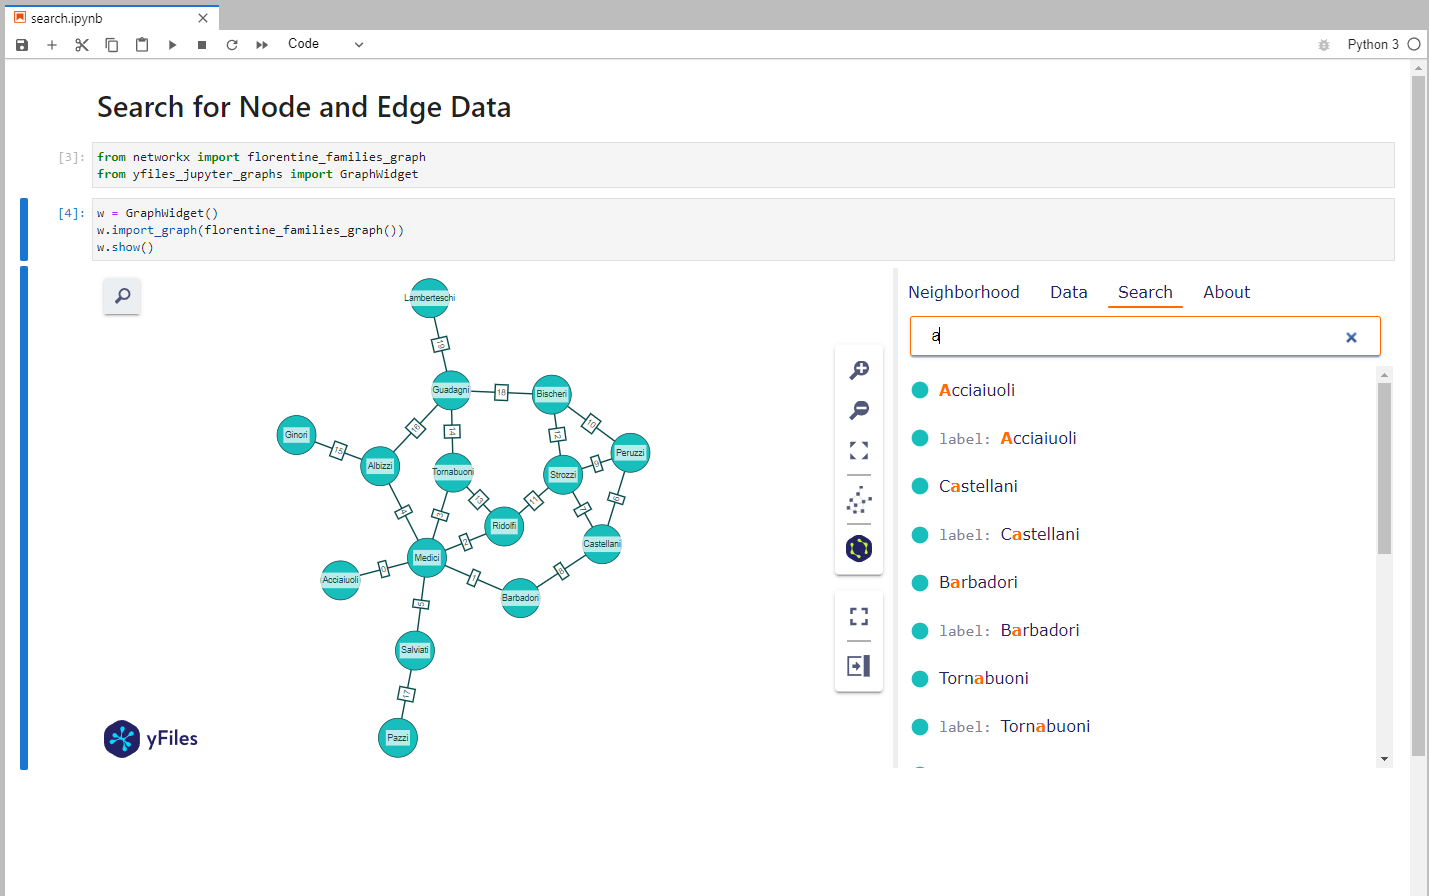The image size is (1429, 896).
Task: Clear the search field with the X
Action: [x=1351, y=337]
